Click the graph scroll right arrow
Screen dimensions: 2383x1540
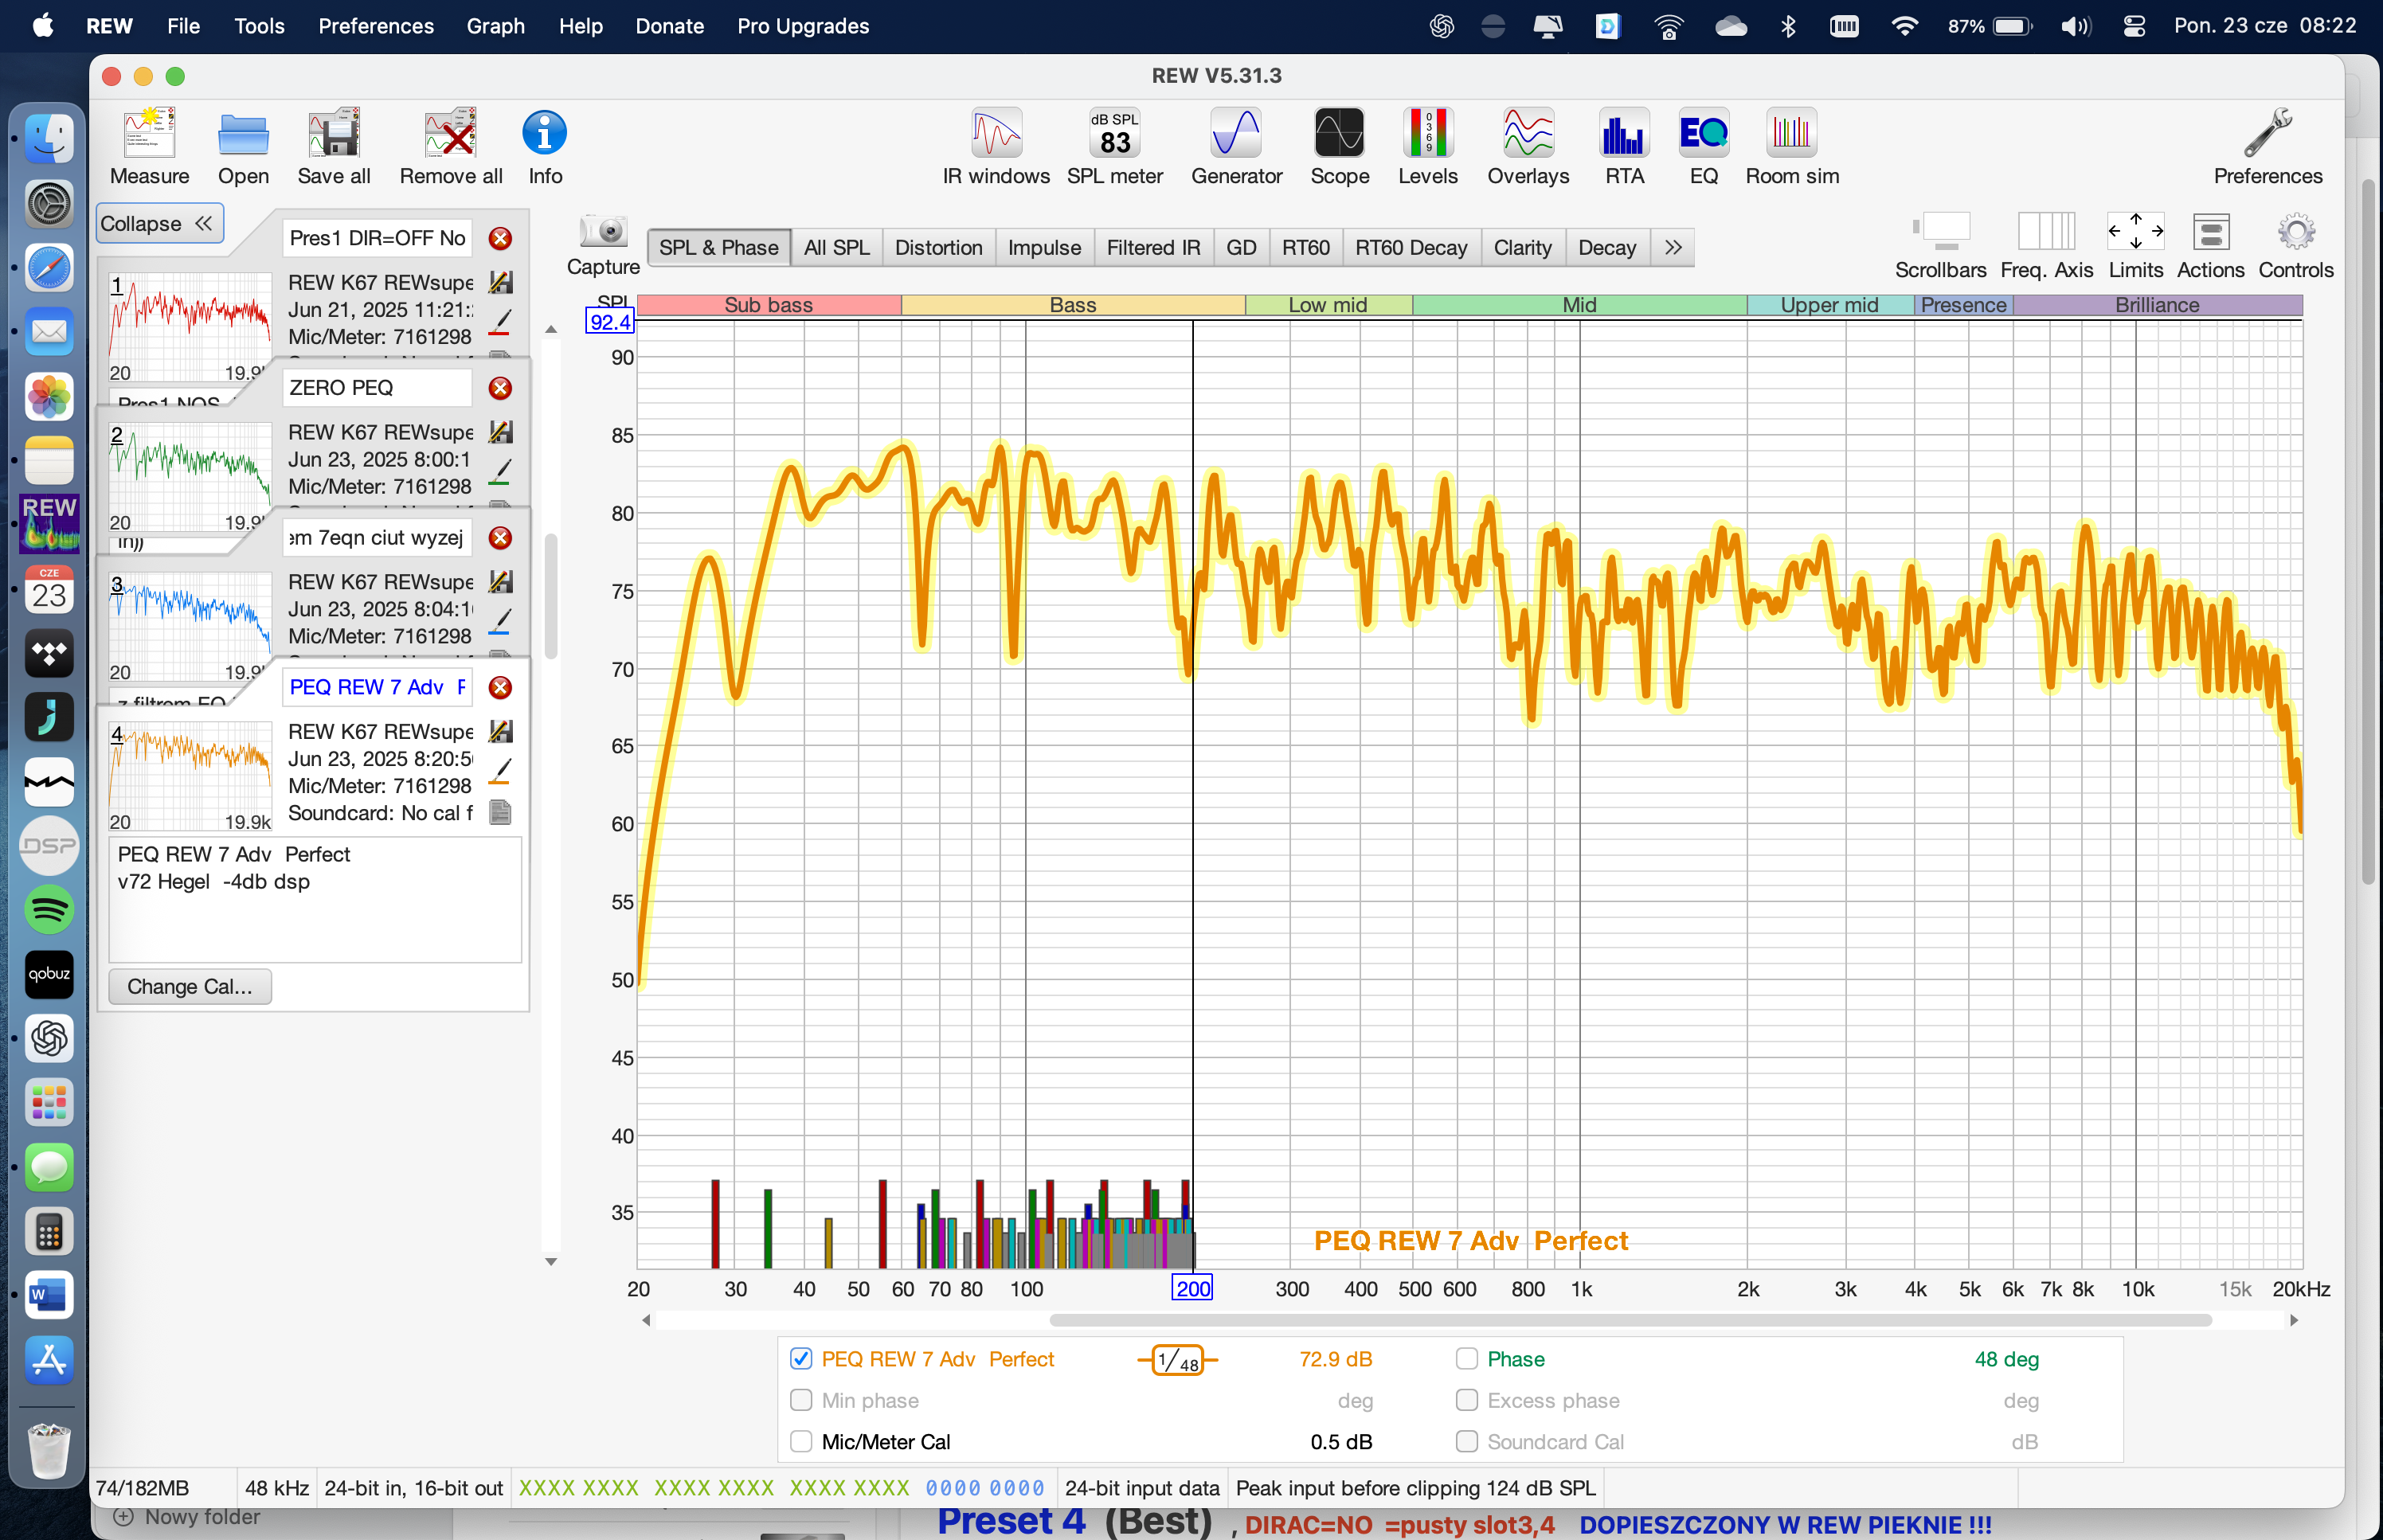2294,1320
